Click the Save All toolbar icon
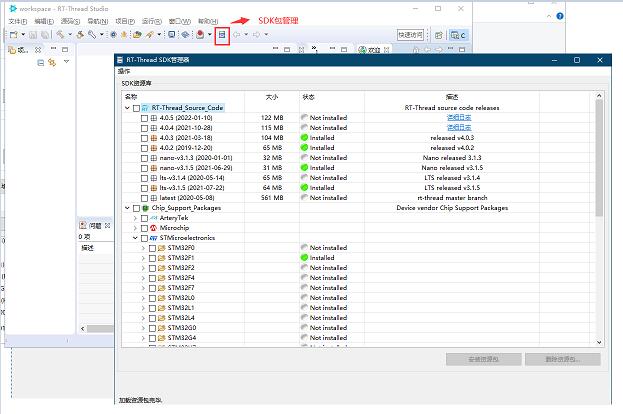Screen dimensions: 623x414 (45, 35)
